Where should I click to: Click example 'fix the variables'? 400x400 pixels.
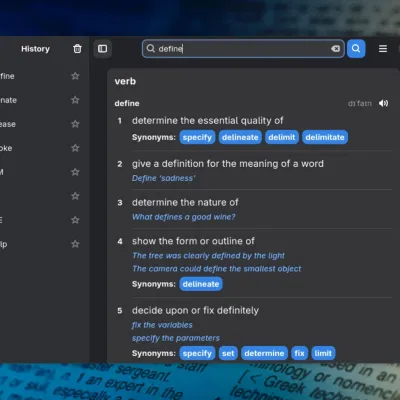coord(162,325)
